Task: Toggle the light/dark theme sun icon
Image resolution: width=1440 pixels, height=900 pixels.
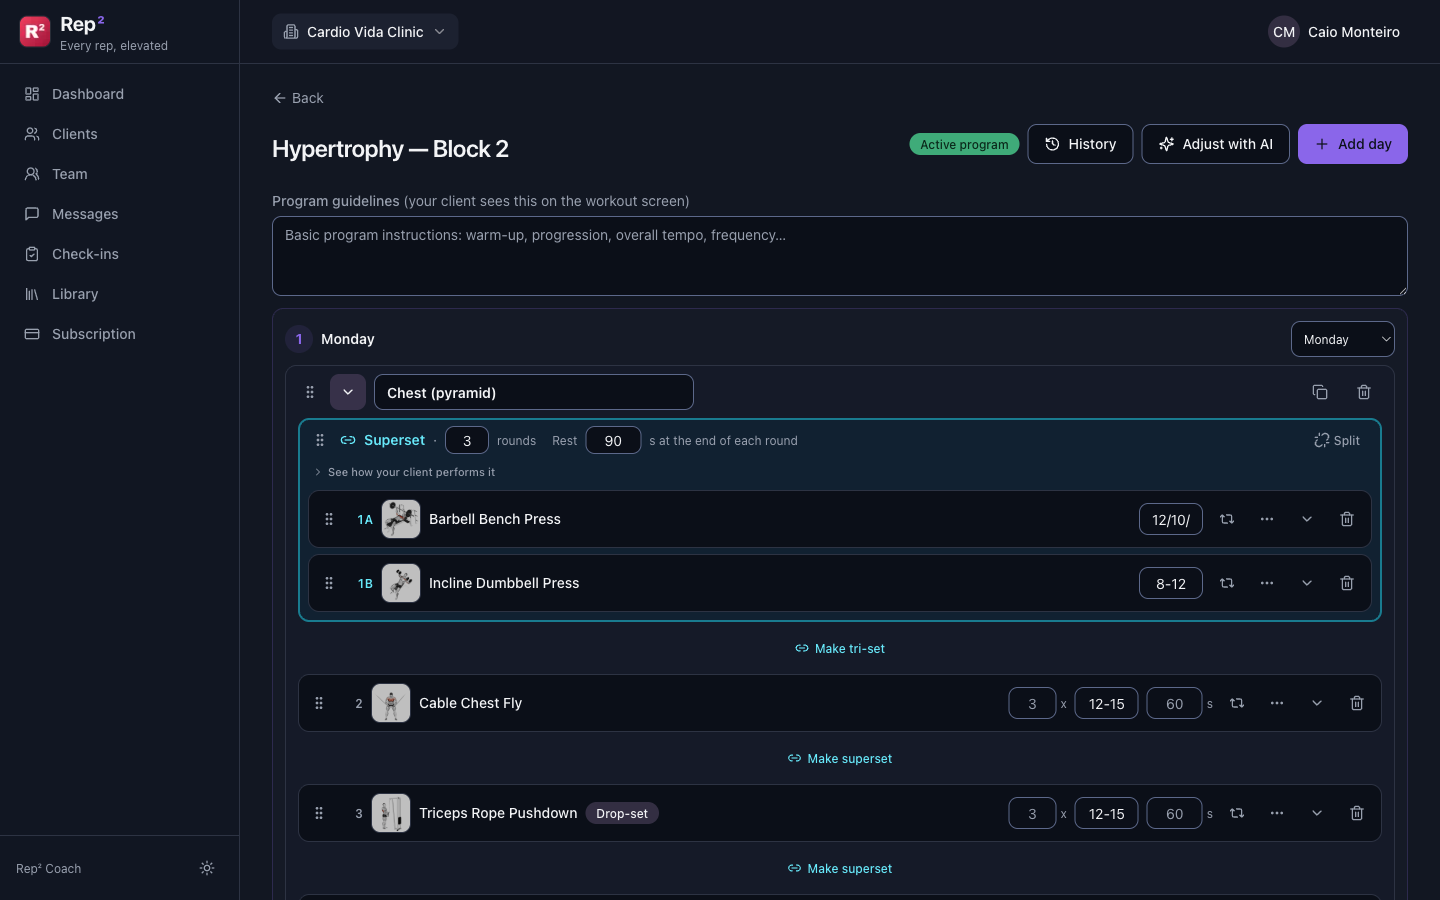Action: coord(207,868)
